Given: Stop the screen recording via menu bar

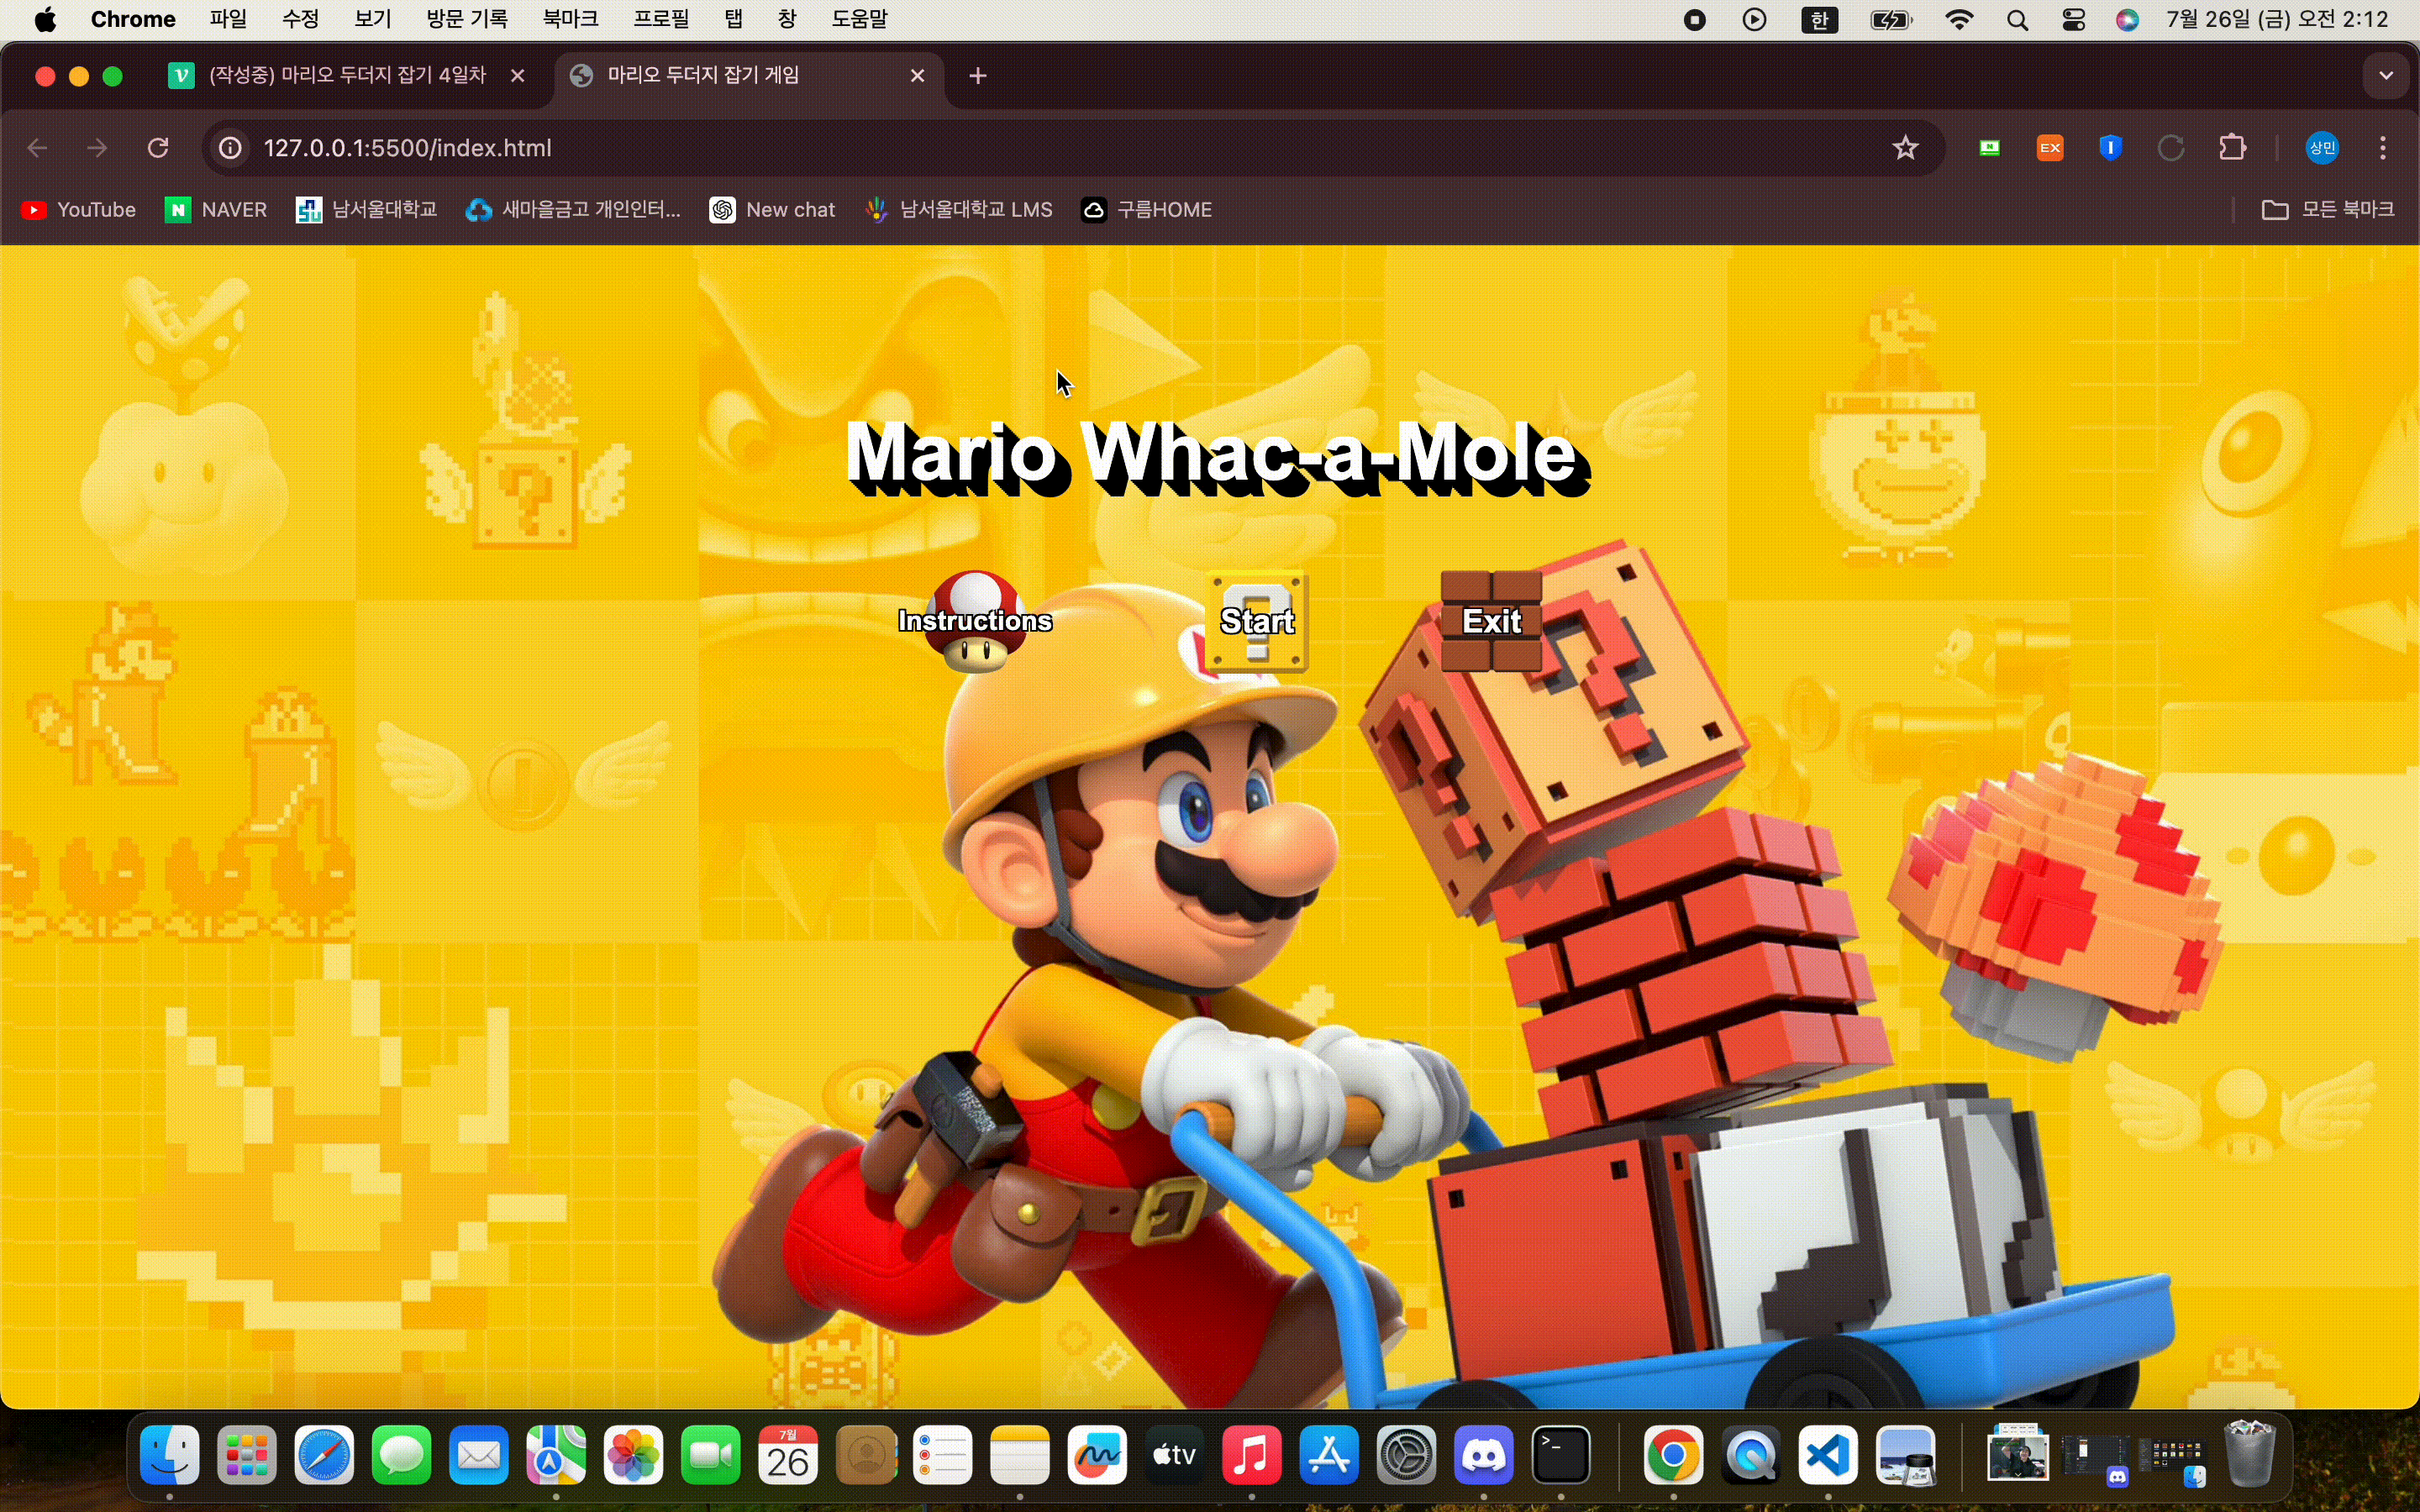Looking at the screenshot, I should click(x=1693, y=19).
